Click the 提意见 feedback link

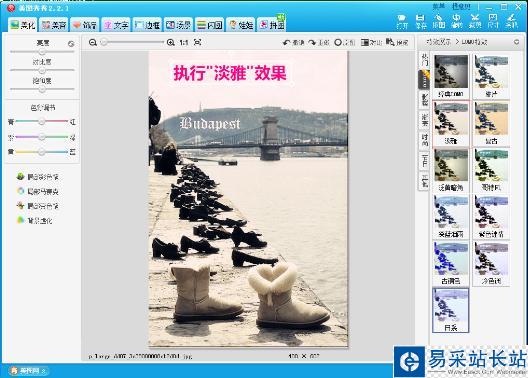(461, 6)
